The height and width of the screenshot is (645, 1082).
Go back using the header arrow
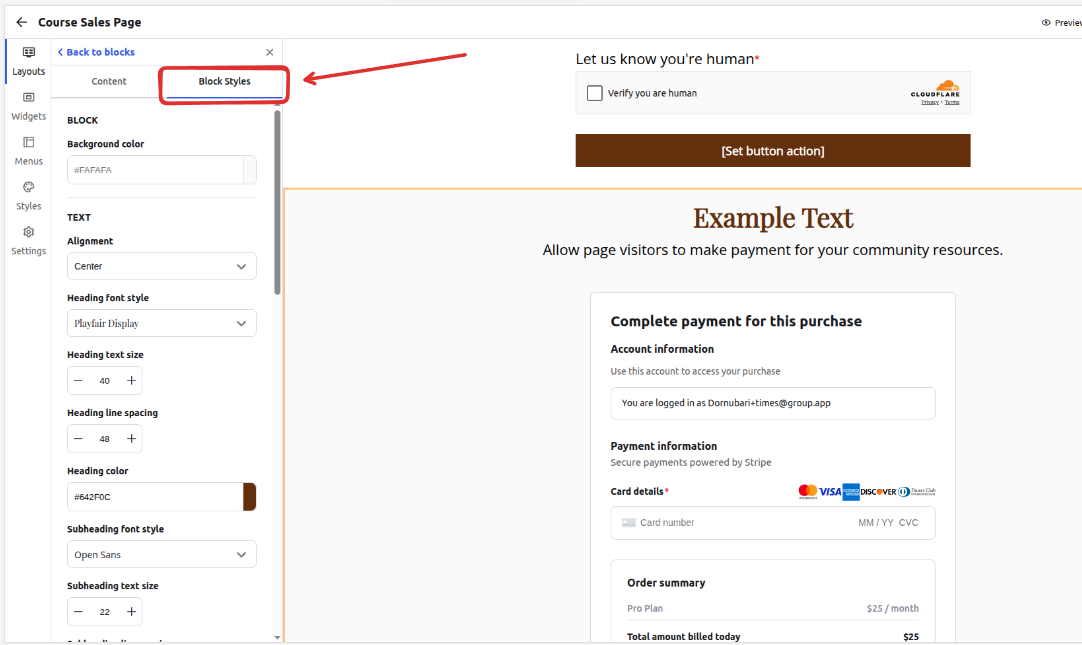21,22
